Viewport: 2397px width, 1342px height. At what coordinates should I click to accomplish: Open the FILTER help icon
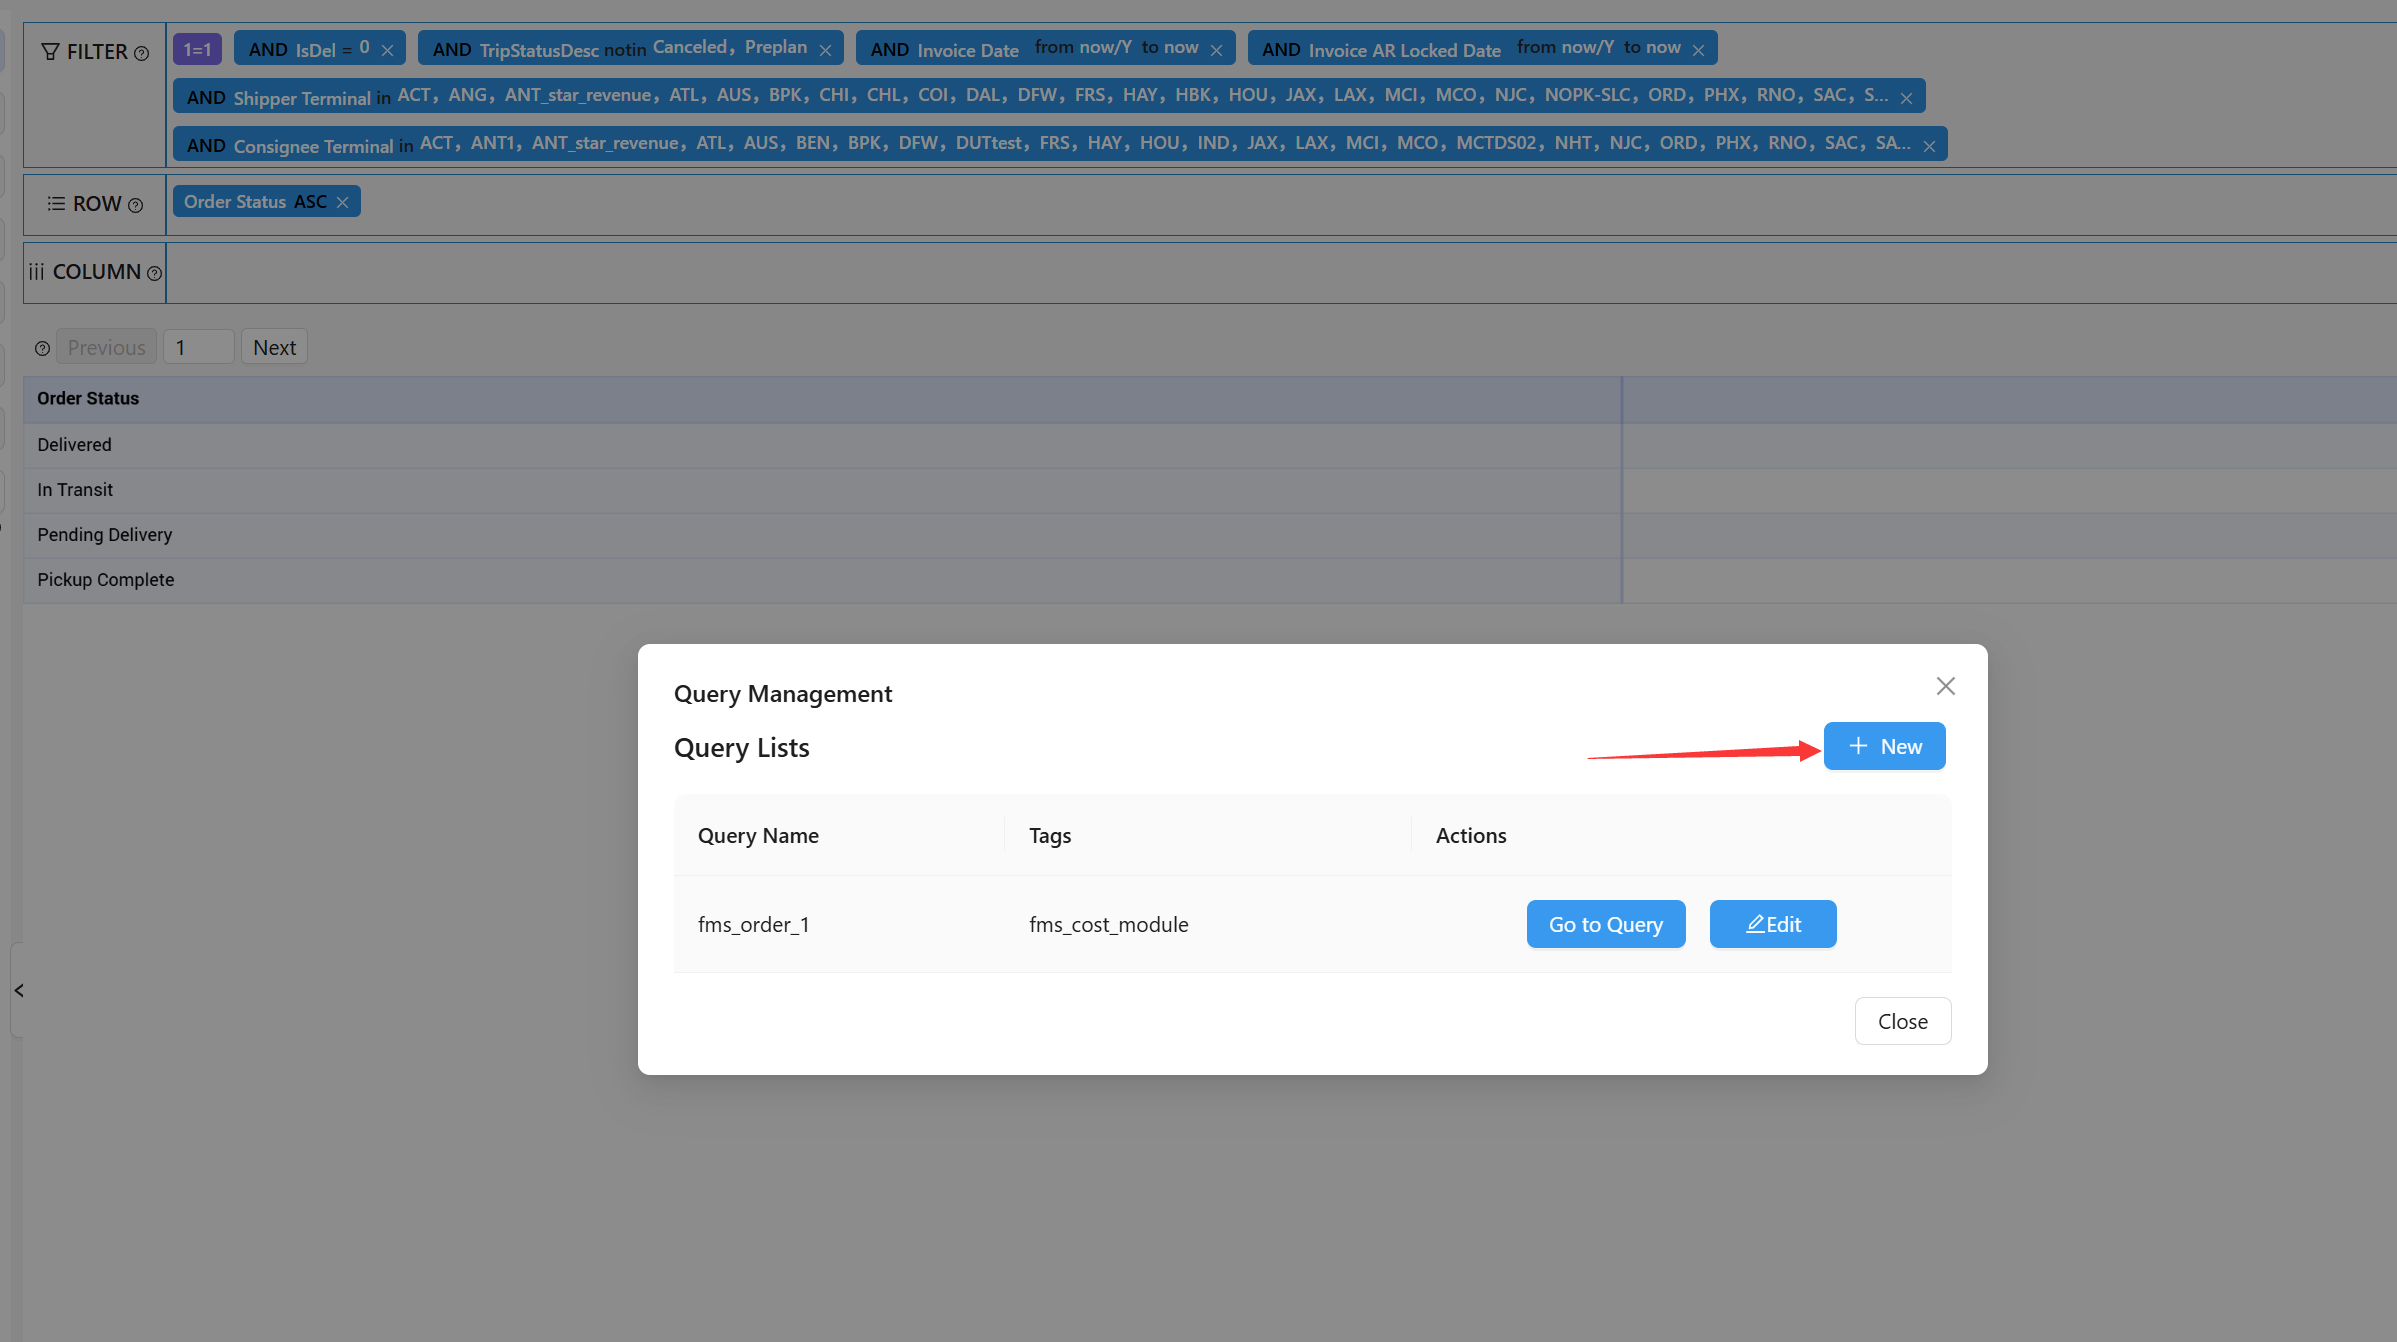point(142,54)
